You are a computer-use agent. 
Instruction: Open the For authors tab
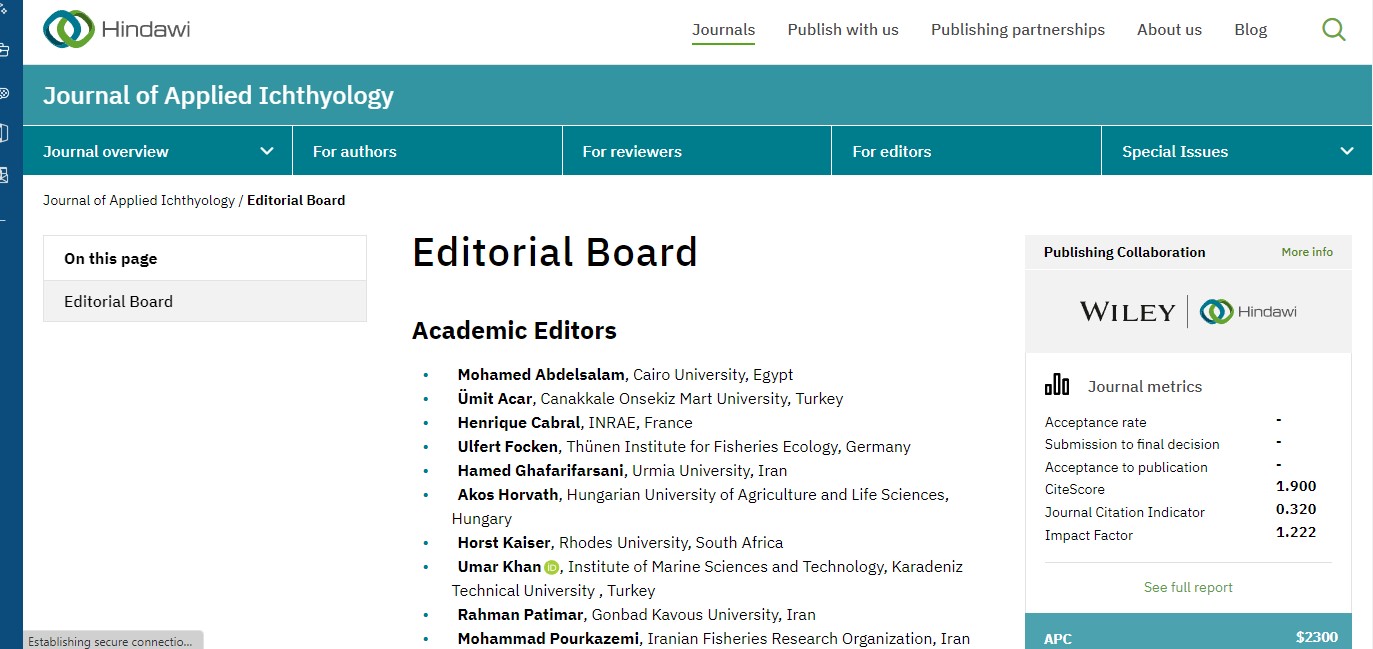(354, 152)
